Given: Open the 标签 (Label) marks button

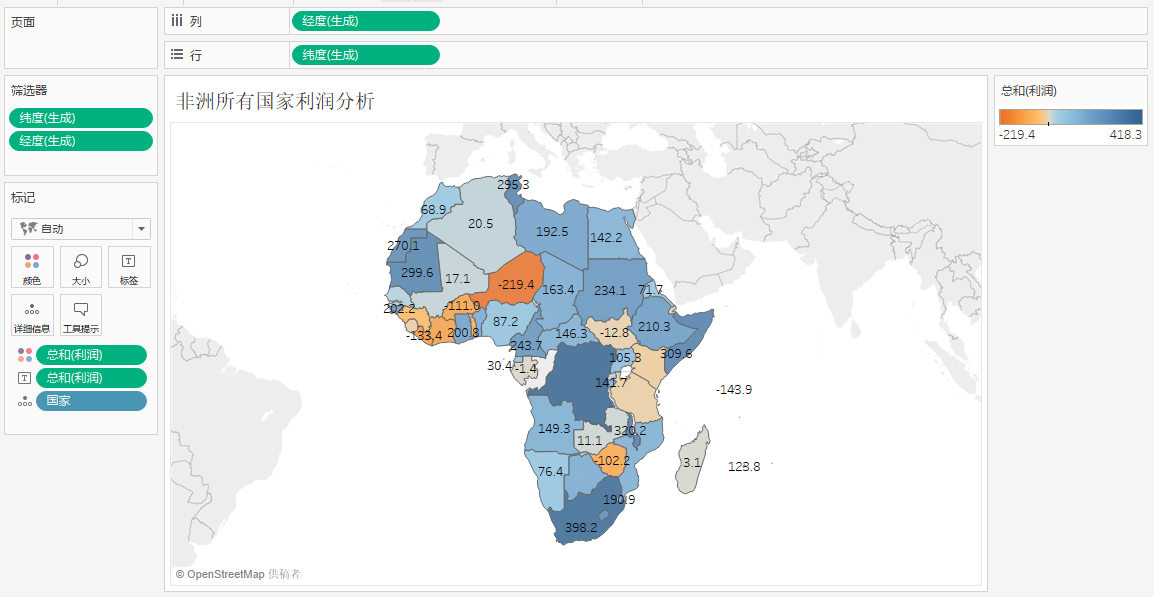Looking at the screenshot, I should click(129, 267).
